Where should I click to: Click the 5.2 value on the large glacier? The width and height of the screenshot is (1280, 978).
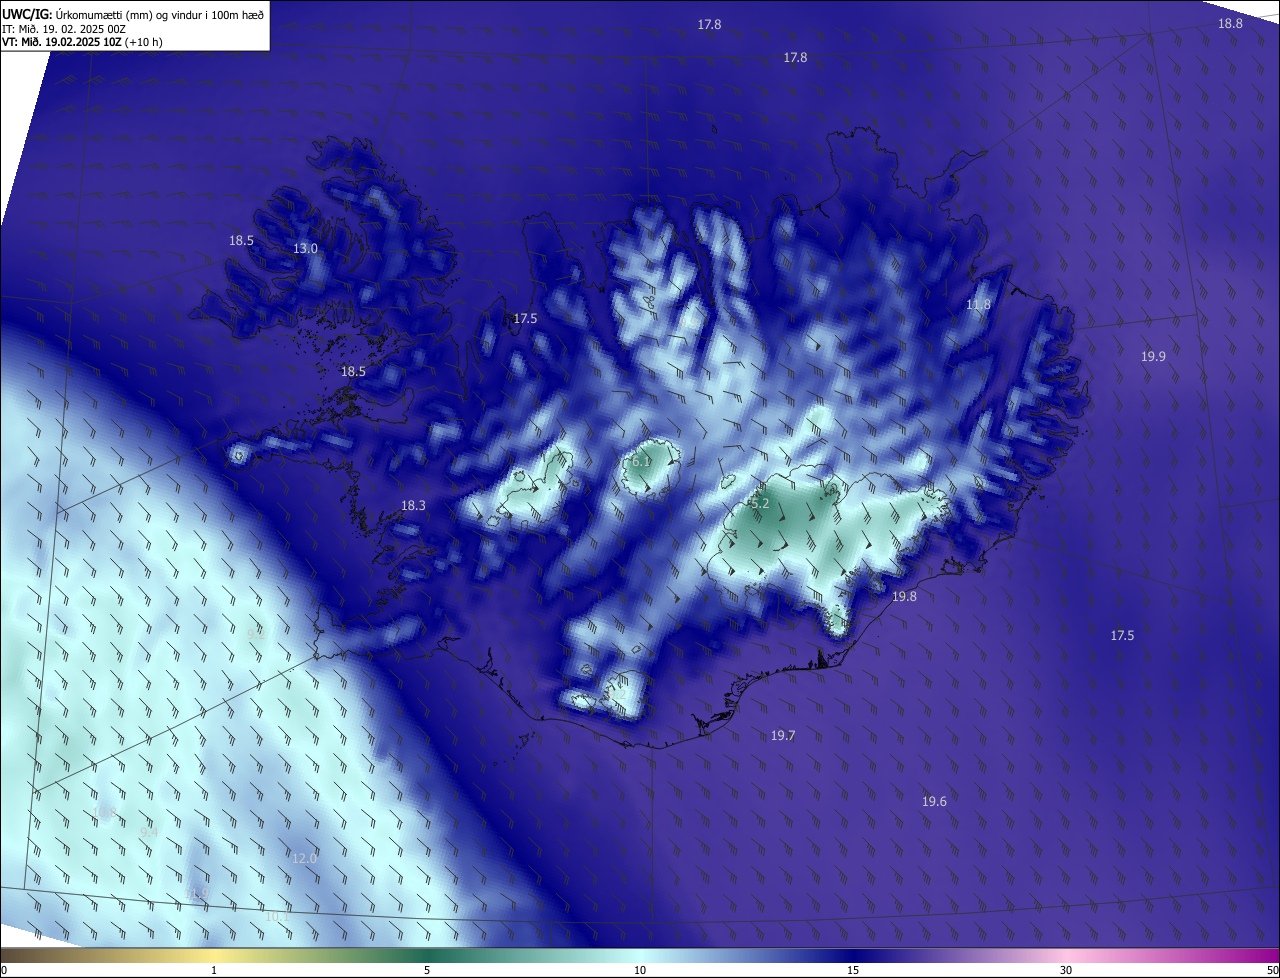[760, 504]
